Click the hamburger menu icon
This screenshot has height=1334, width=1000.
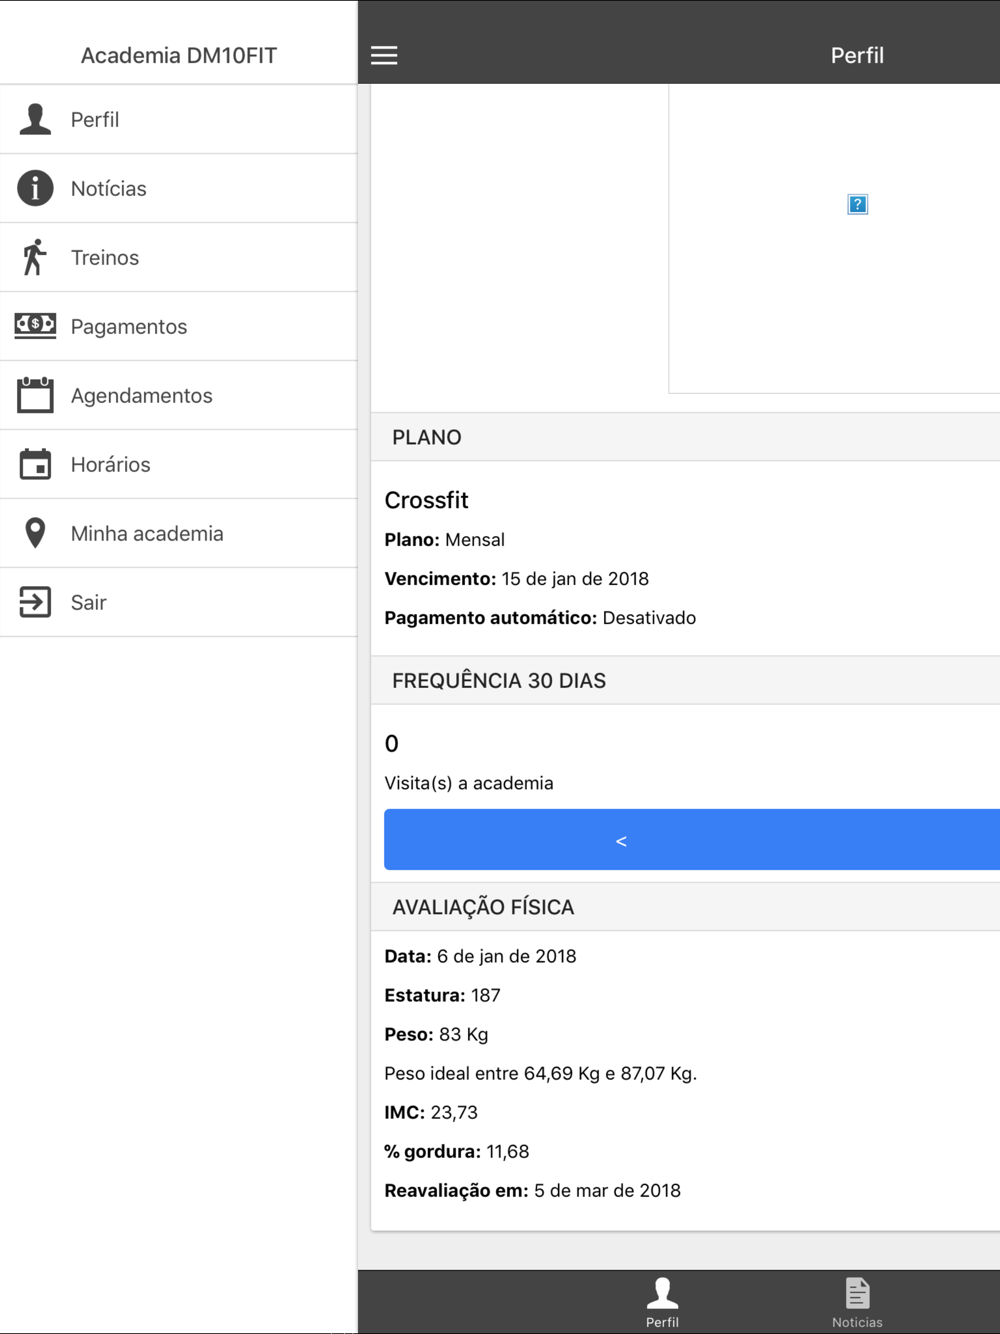tap(384, 55)
